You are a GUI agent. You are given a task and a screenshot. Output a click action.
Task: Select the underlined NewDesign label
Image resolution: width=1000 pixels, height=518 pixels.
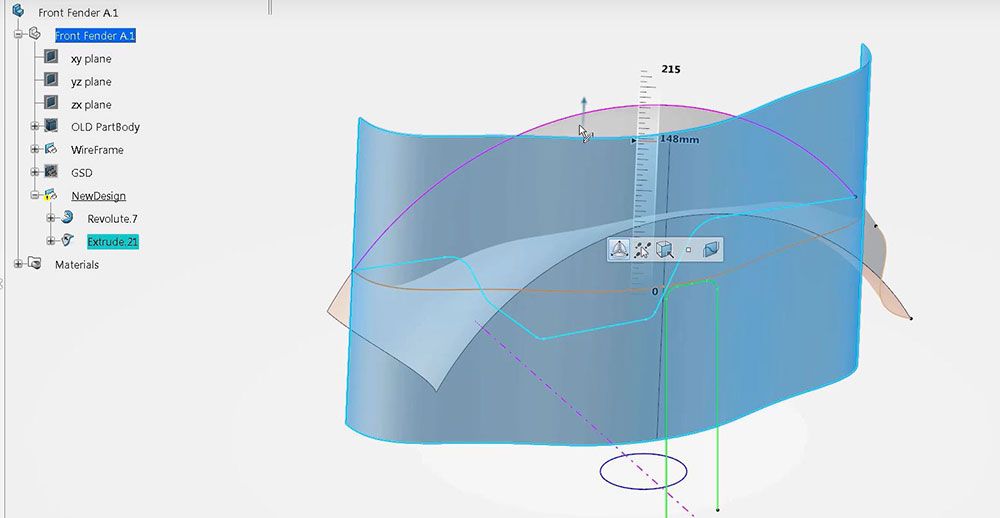click(98, 196)
